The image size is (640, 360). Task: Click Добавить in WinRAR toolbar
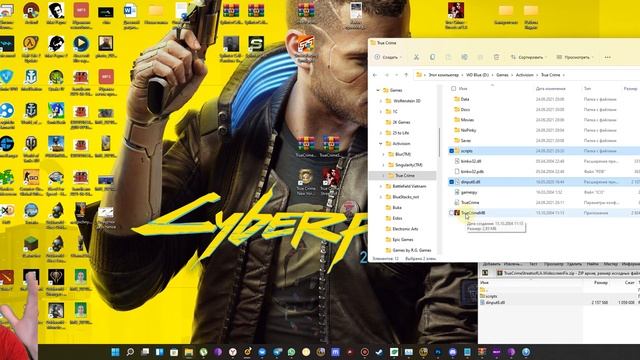coord(491,264)
